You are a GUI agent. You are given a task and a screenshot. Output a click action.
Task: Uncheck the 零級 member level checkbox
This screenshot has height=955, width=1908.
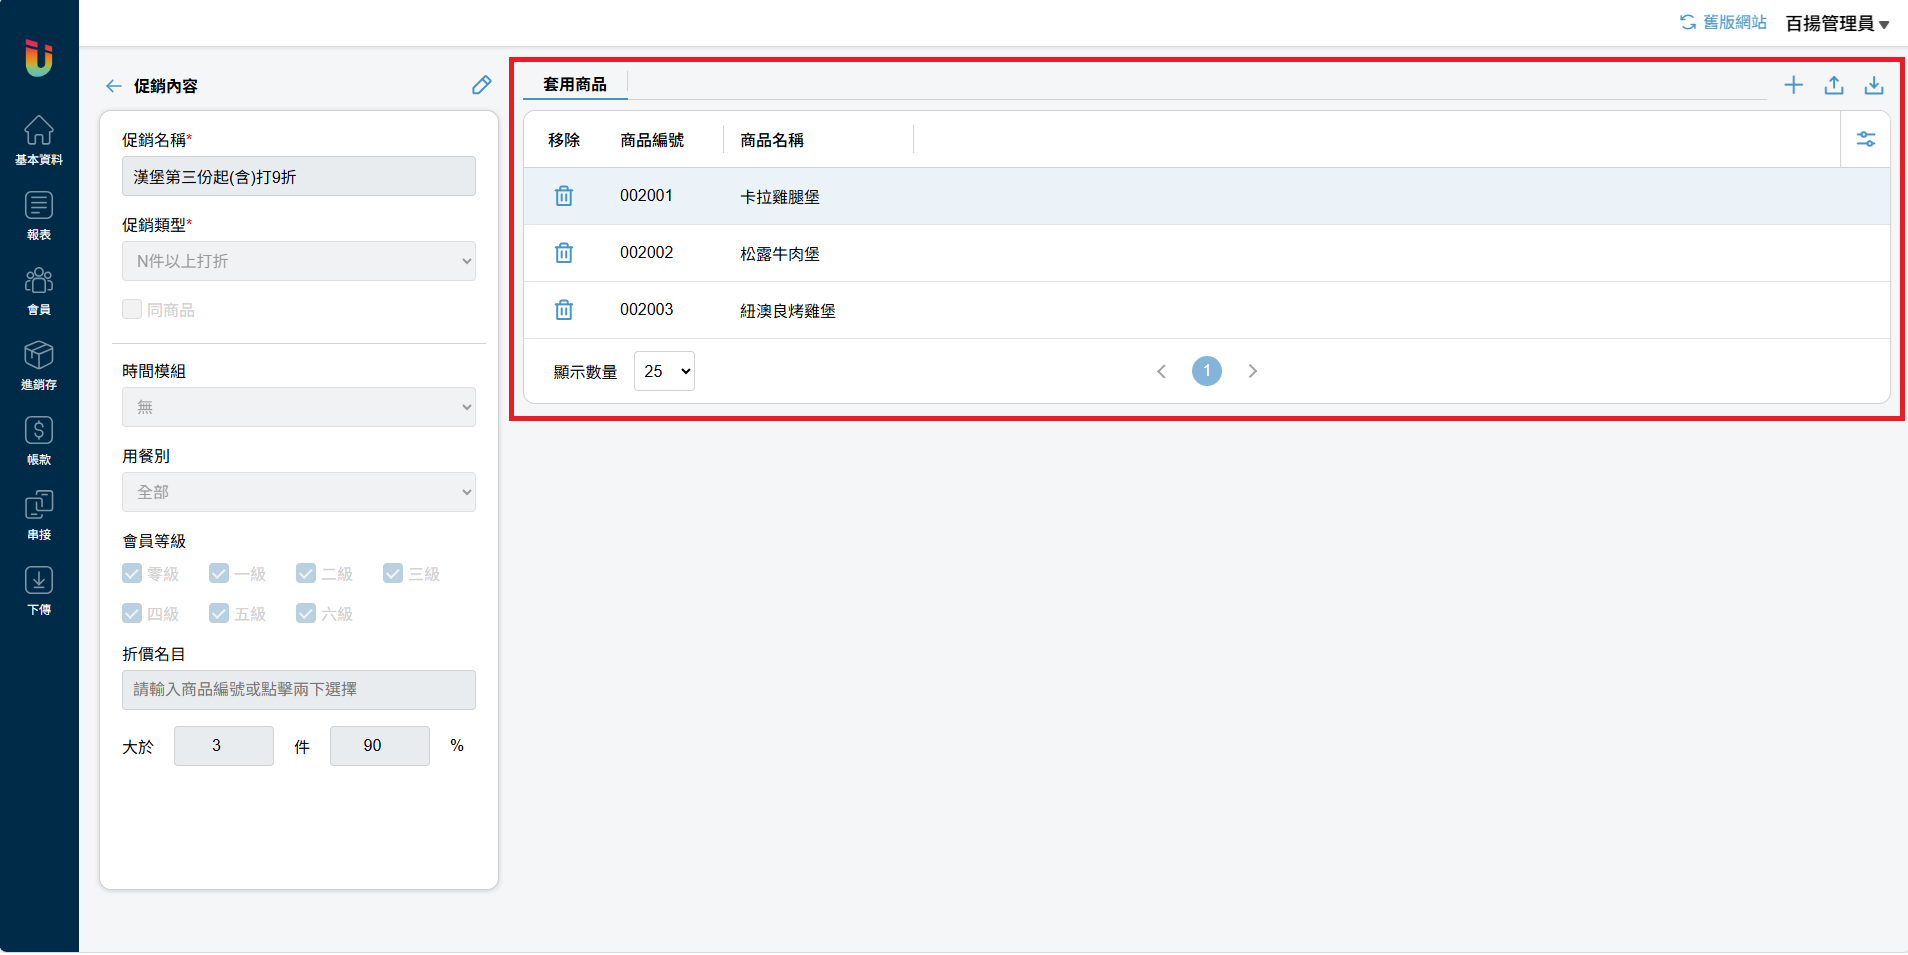pos(132,573)
